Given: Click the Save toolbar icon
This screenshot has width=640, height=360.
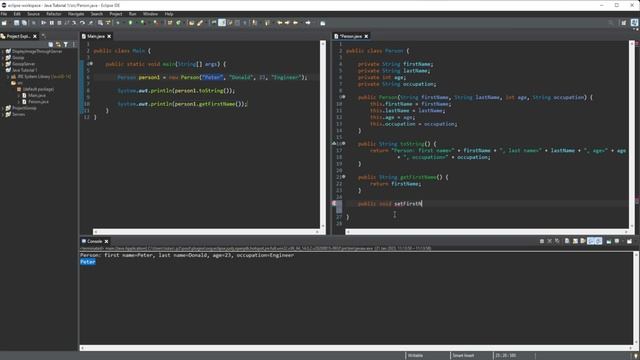Looking at the screenshot, I should click(16, 23).
